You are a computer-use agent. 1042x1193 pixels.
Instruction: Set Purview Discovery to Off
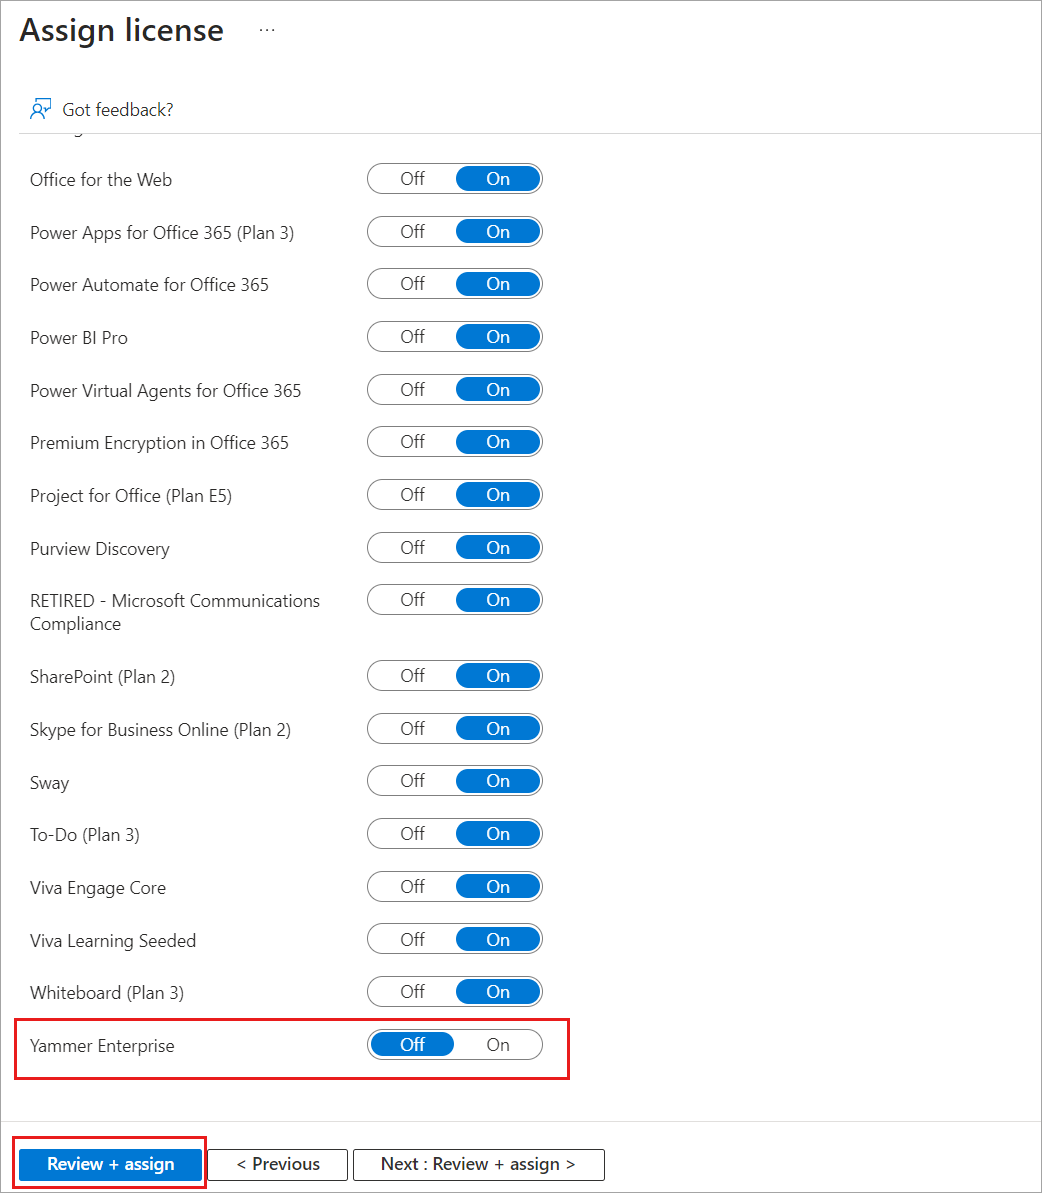pyautogui.click(x=412, y=548)
